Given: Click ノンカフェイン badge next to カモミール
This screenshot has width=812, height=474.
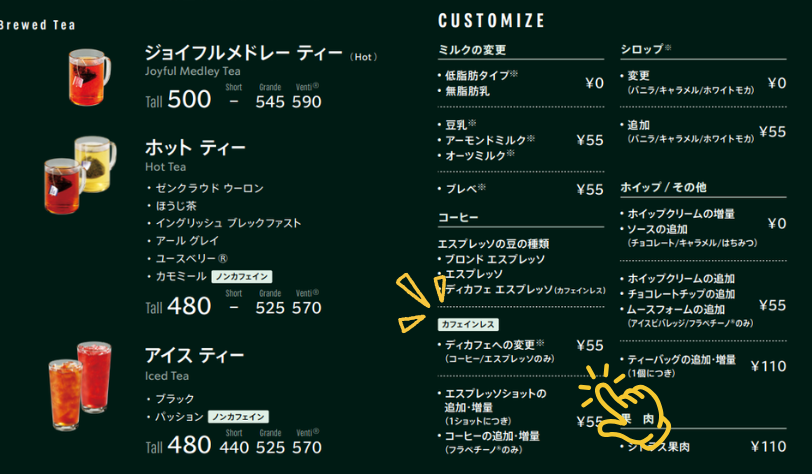Looking at the screenshot, I should tap(241, 275).
